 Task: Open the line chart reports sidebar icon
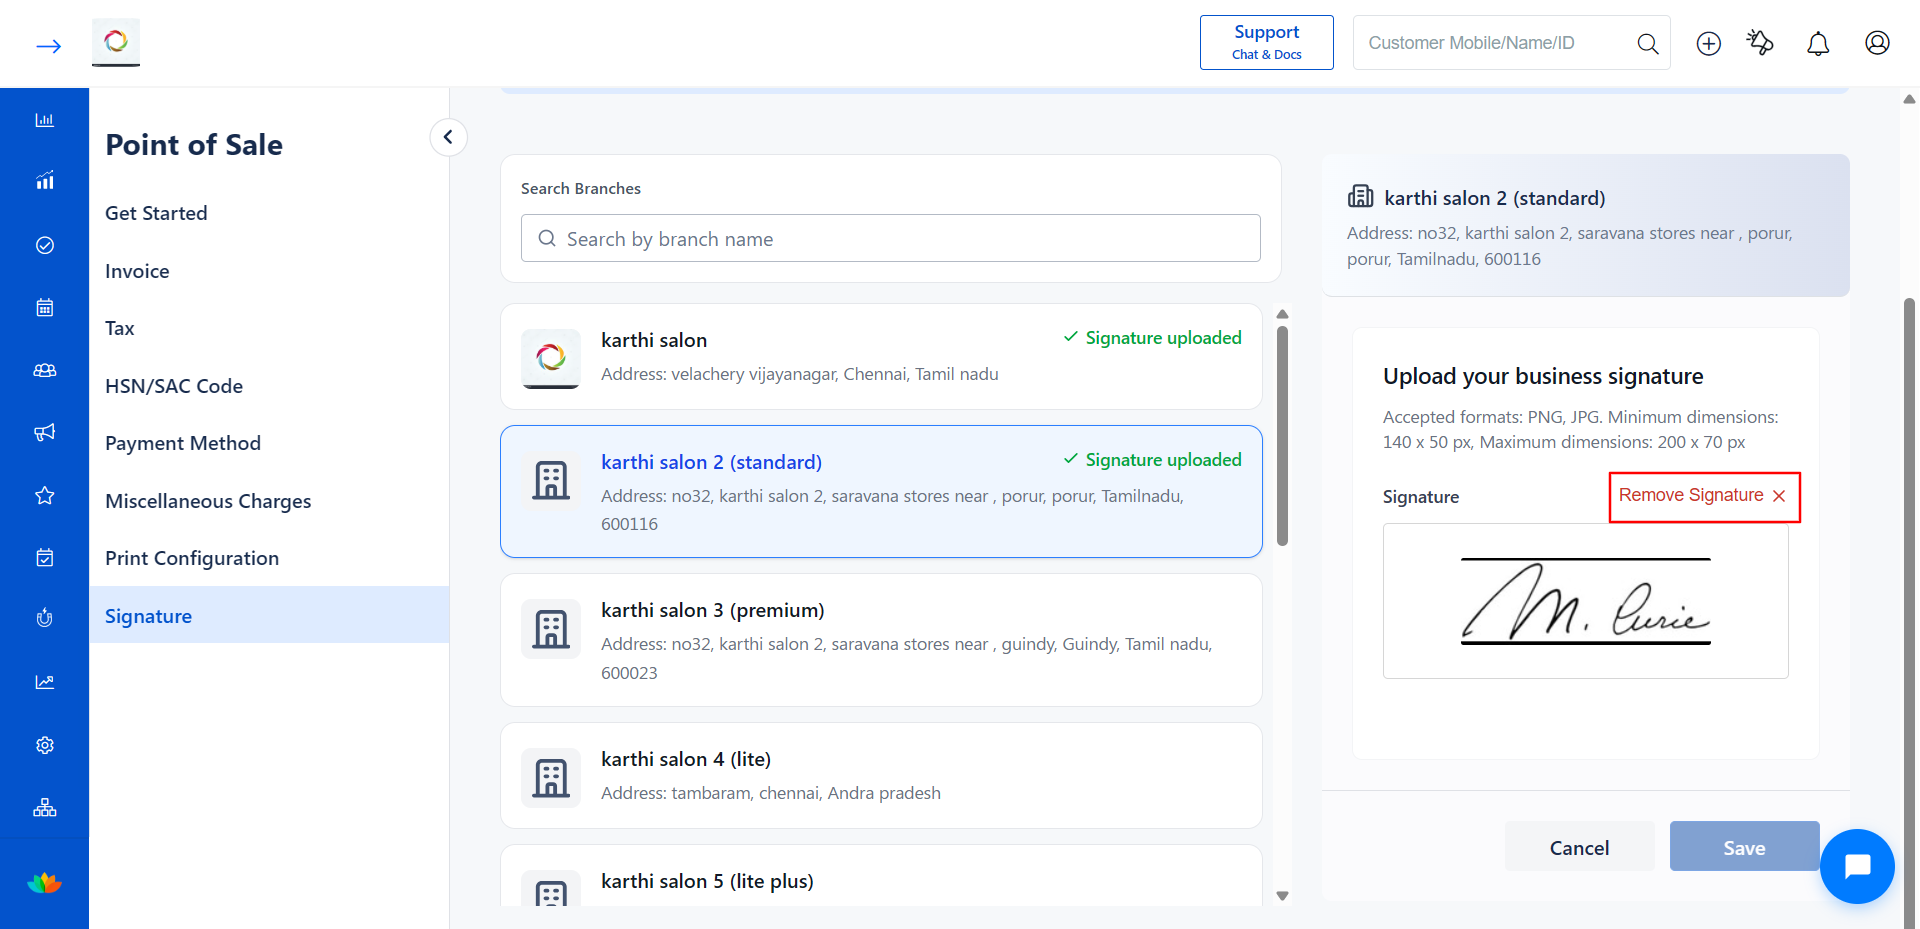[45, 682]
